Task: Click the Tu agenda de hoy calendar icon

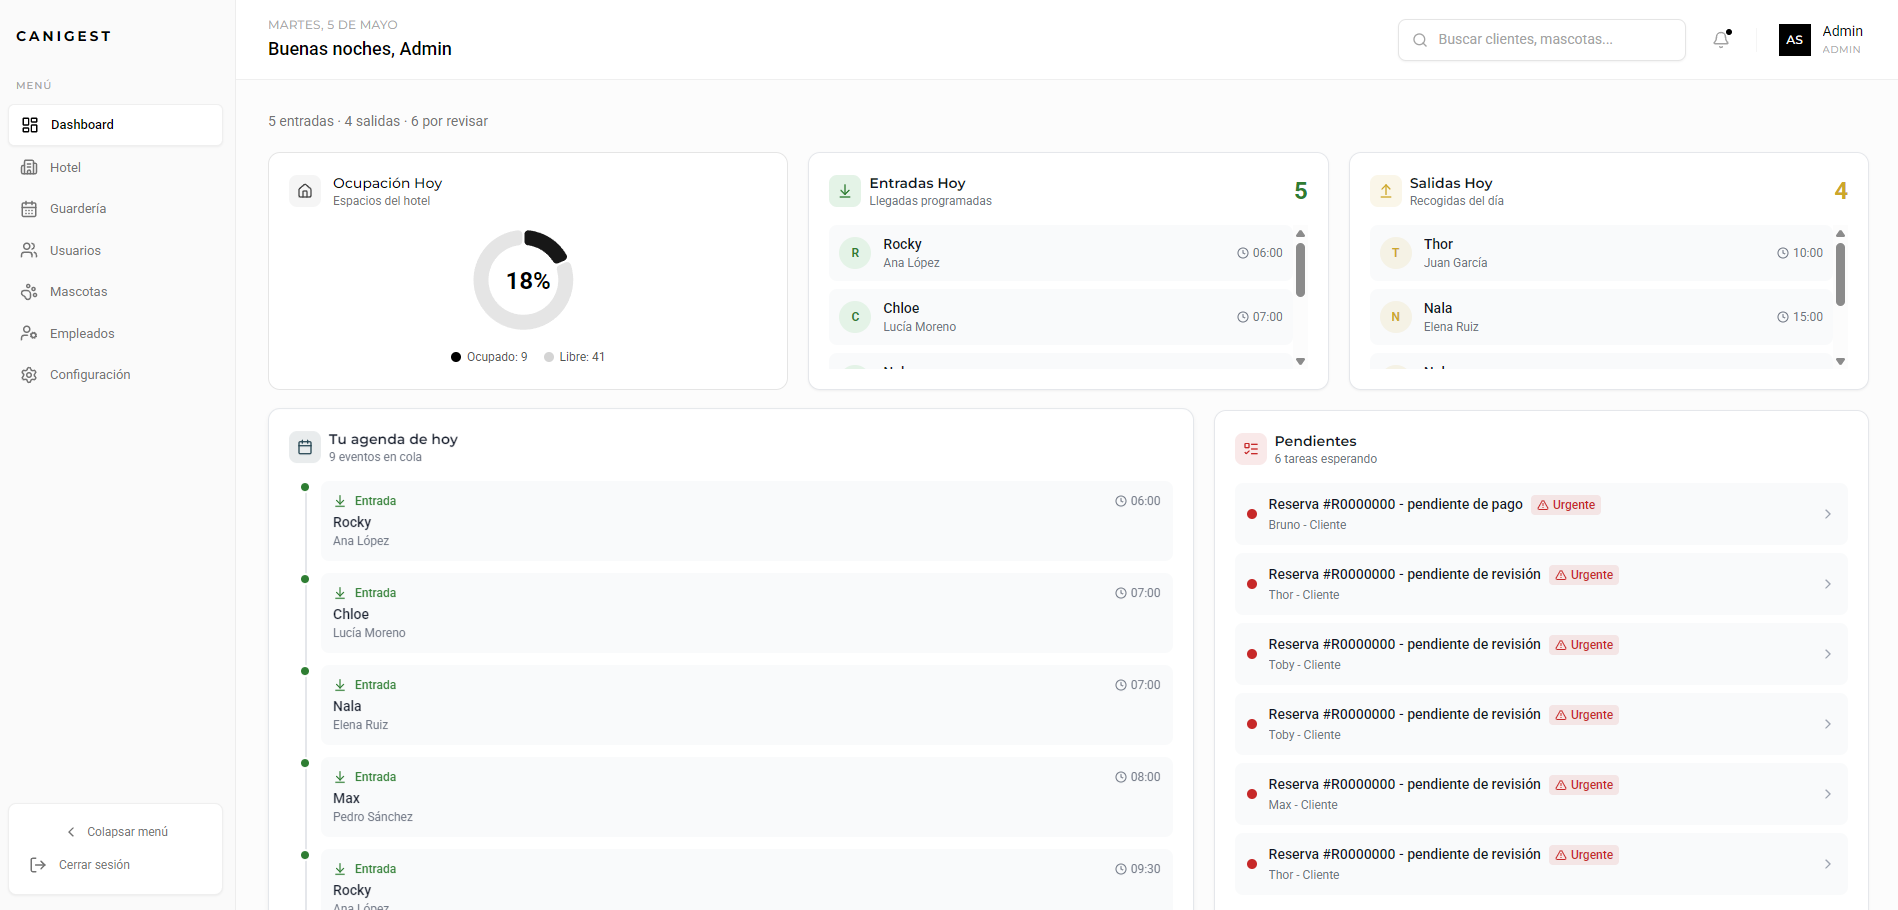Action: (305, 447)
